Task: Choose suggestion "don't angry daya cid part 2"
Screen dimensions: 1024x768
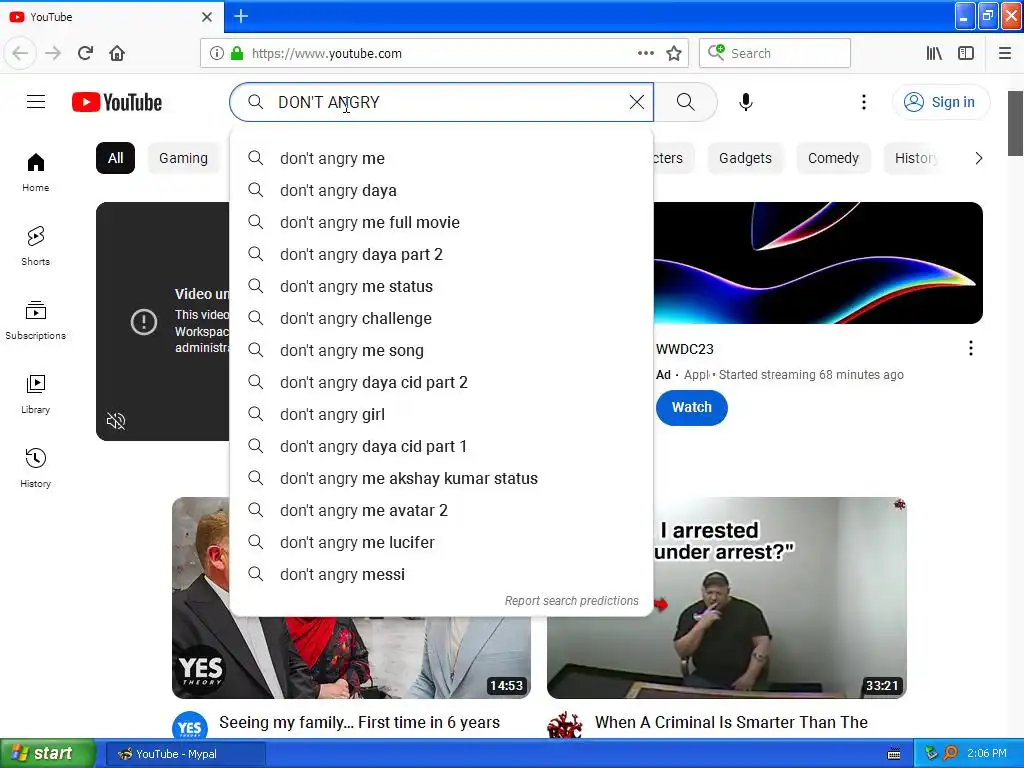Action: pos(441,382)
